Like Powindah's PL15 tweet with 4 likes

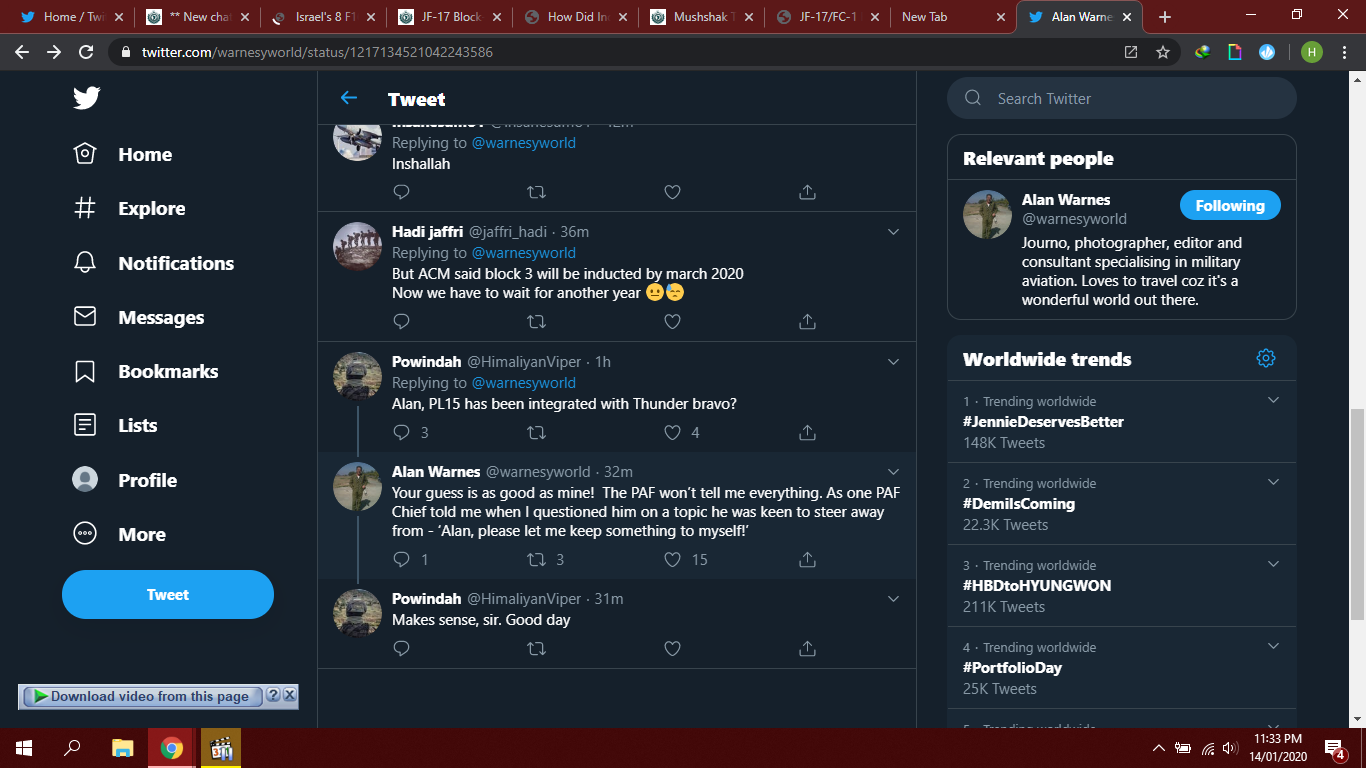click(672, 432)
